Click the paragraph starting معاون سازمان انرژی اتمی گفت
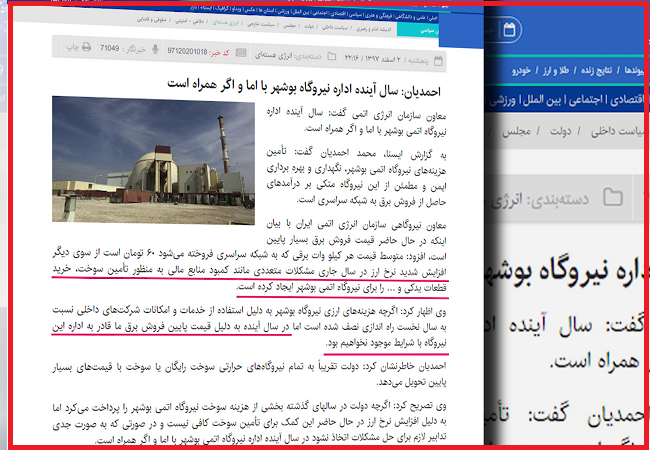 (357, 121)
